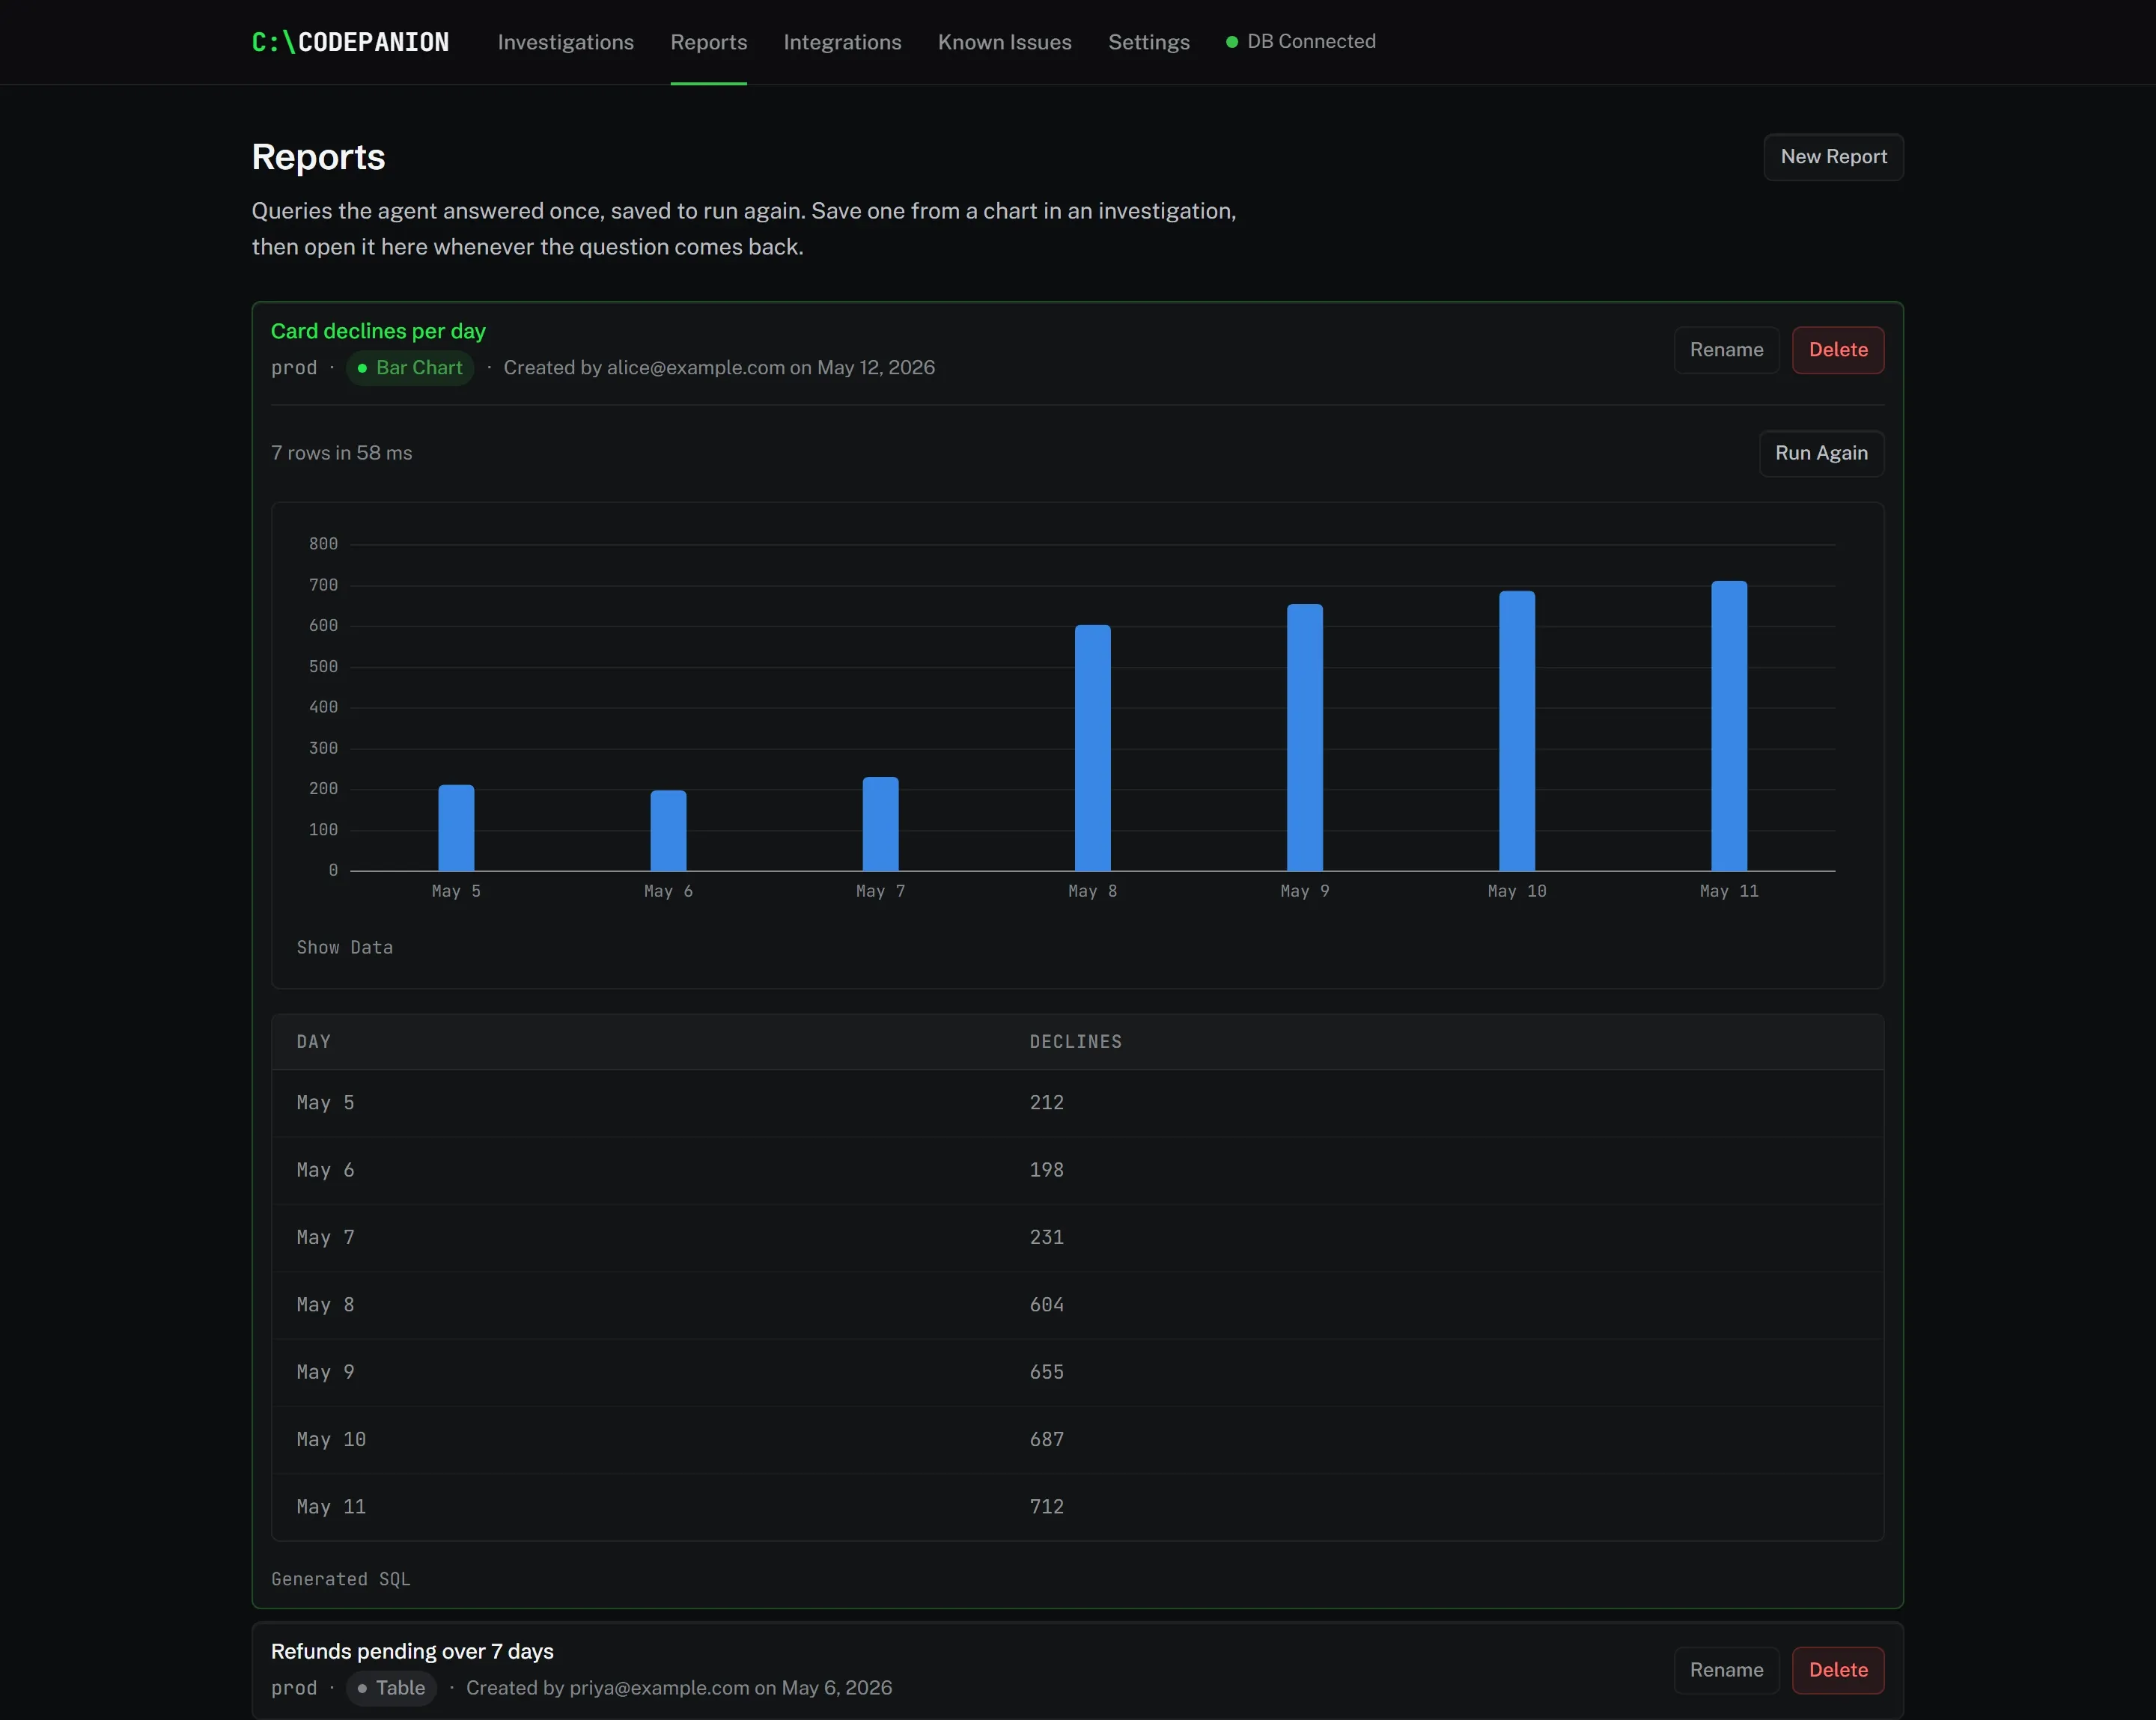Click the May 8 bar in the chart

pyautogui.click(x=1092, y=748)
